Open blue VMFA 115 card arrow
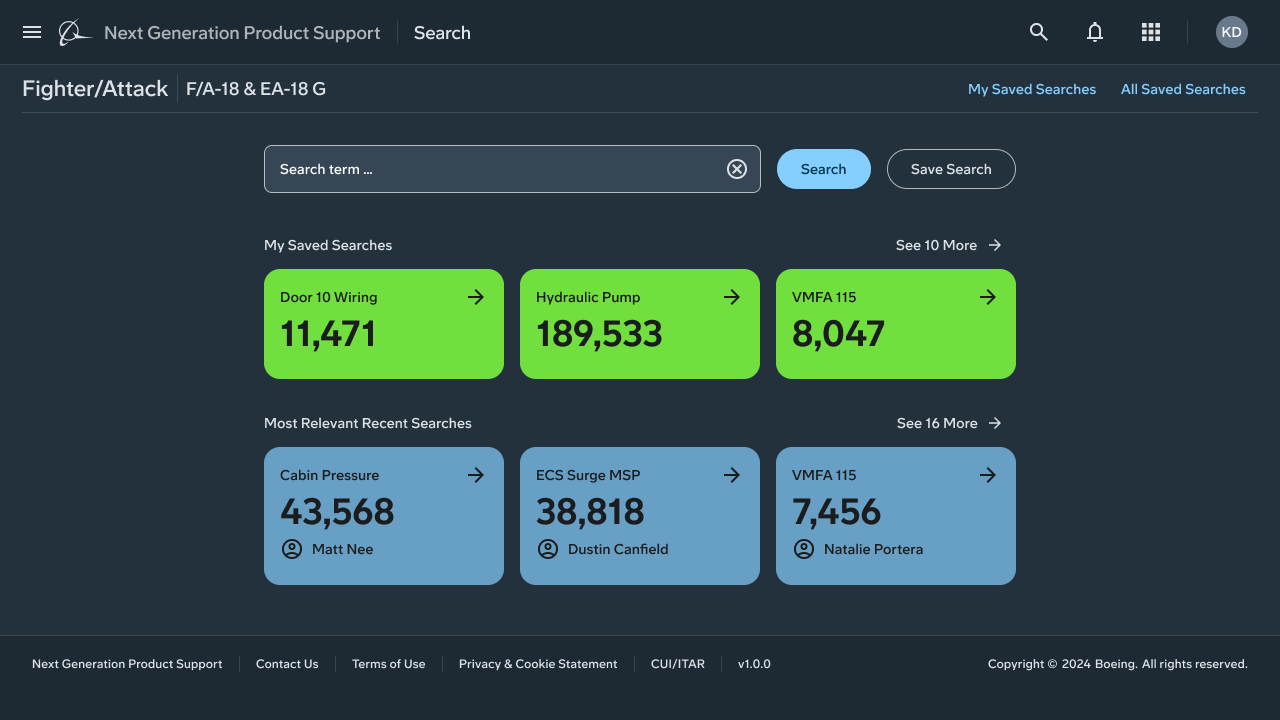1280x720 pixels. [988, 475]
